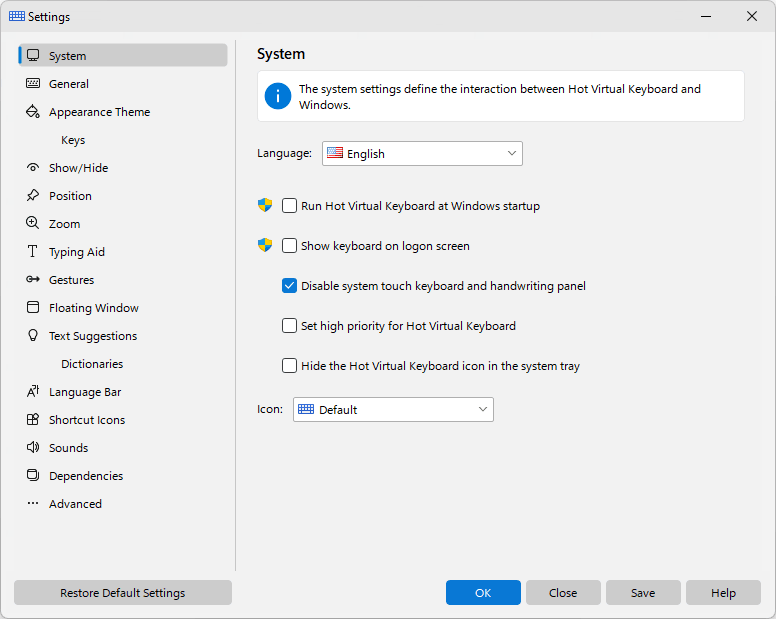Image resolution: width=776 pixels, height=619 pixels.
Task: Click the Floating Window icon
Action: pos(33,307)
